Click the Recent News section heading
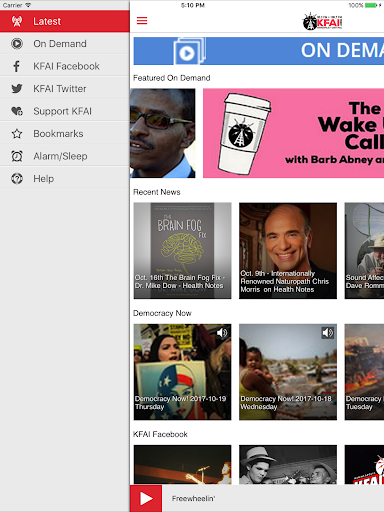Viewport: 384px width, 512px height. (x=157, y=192)
